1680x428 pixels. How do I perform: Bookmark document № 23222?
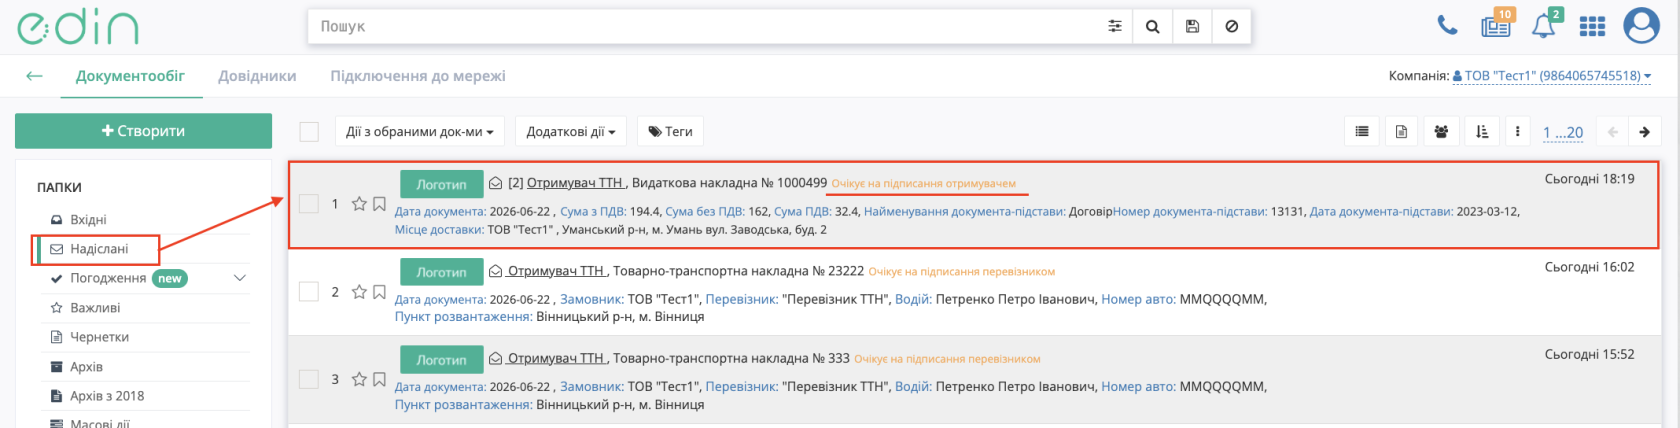tap(379, 292)
